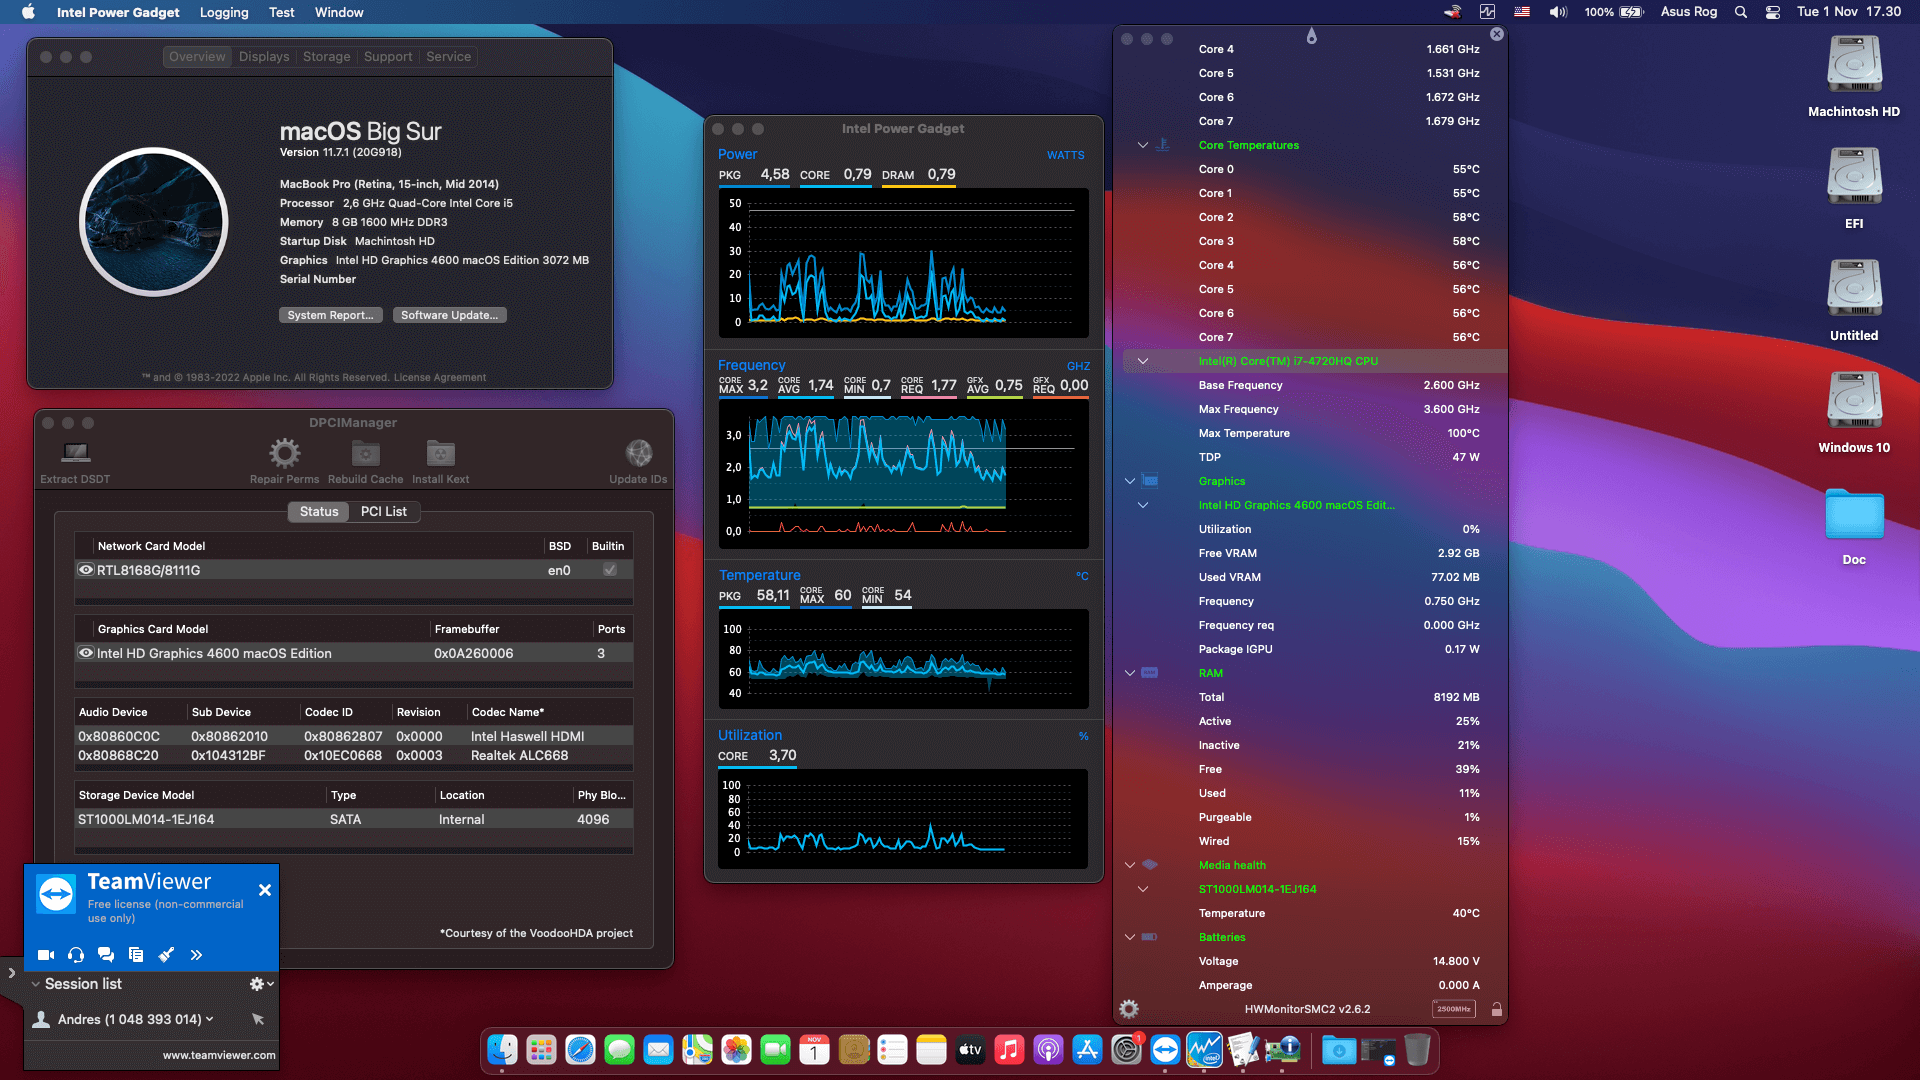The height and width of the screenshot is (1080, 1920).
Task: Open Safari from the dock
Action: point(580,1050)
